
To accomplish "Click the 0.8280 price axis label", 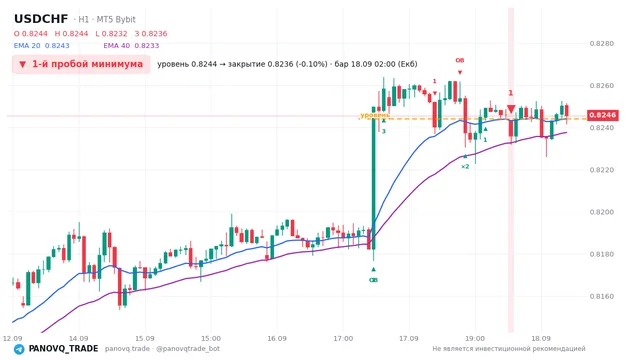I will (602, 44).
